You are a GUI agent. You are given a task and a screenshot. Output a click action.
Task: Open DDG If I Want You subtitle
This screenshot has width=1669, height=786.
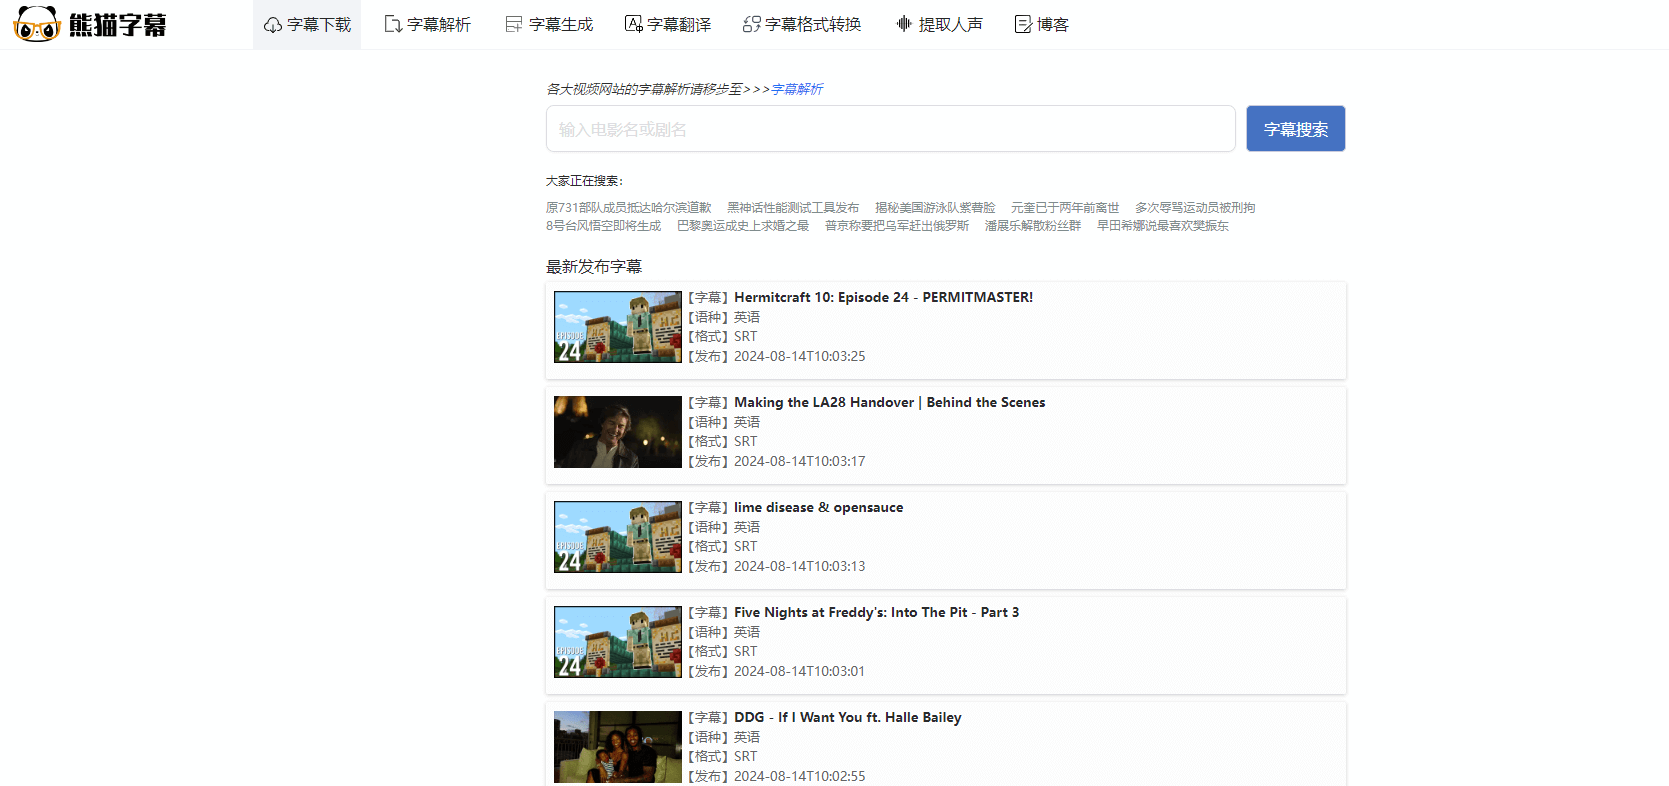coord(847,717)
